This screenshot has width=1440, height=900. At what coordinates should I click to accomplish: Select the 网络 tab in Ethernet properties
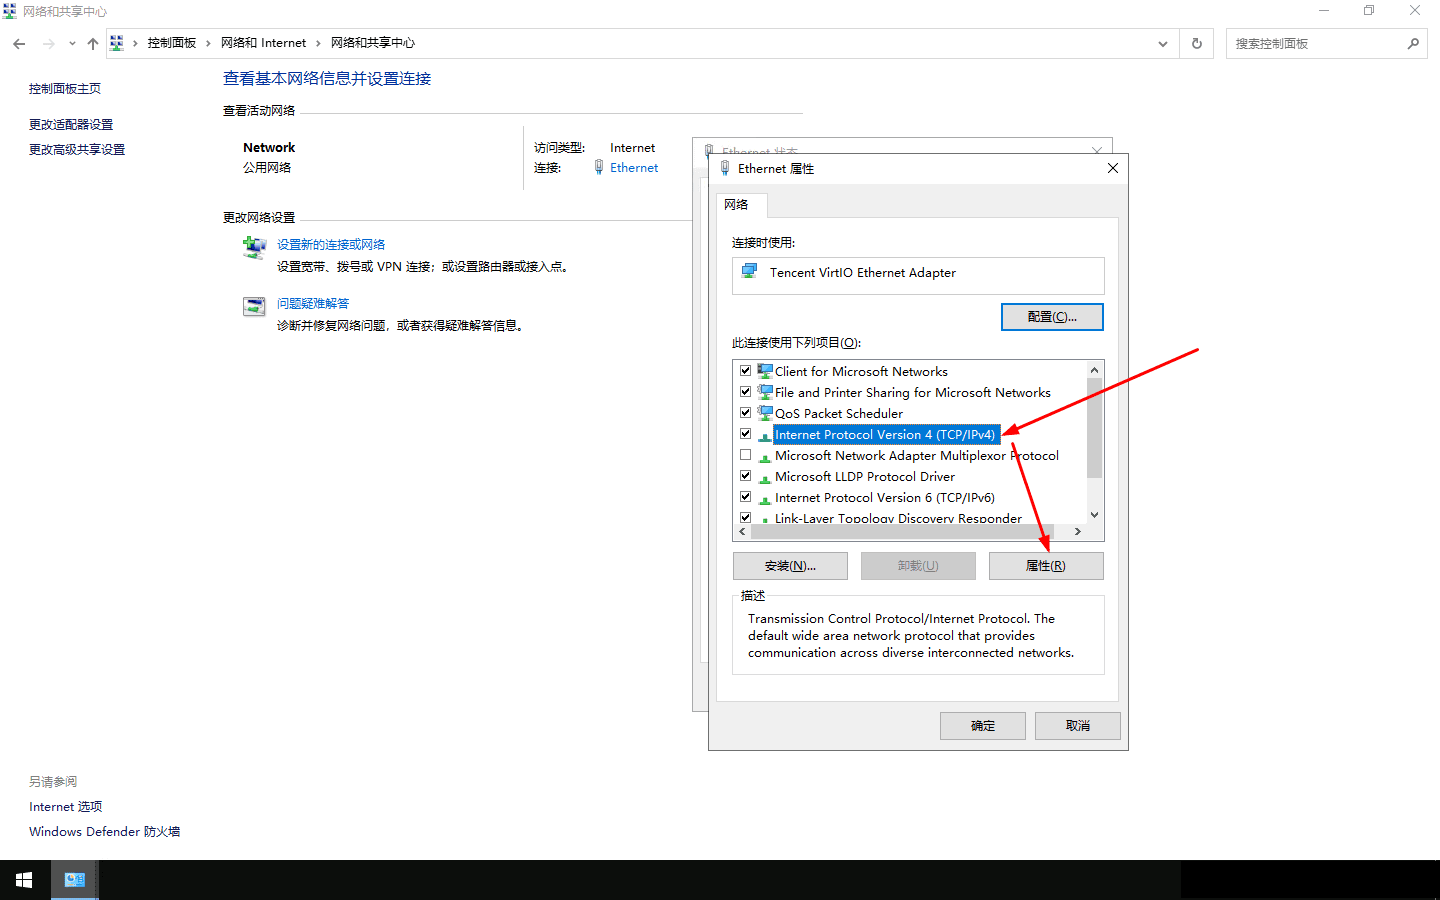[x=737, y=205]
